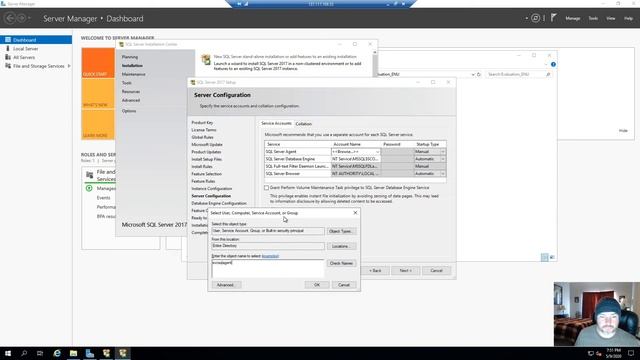640x360 pixels.
Task: Open the notifications flag in Server Manager
Action: (553, 18)
